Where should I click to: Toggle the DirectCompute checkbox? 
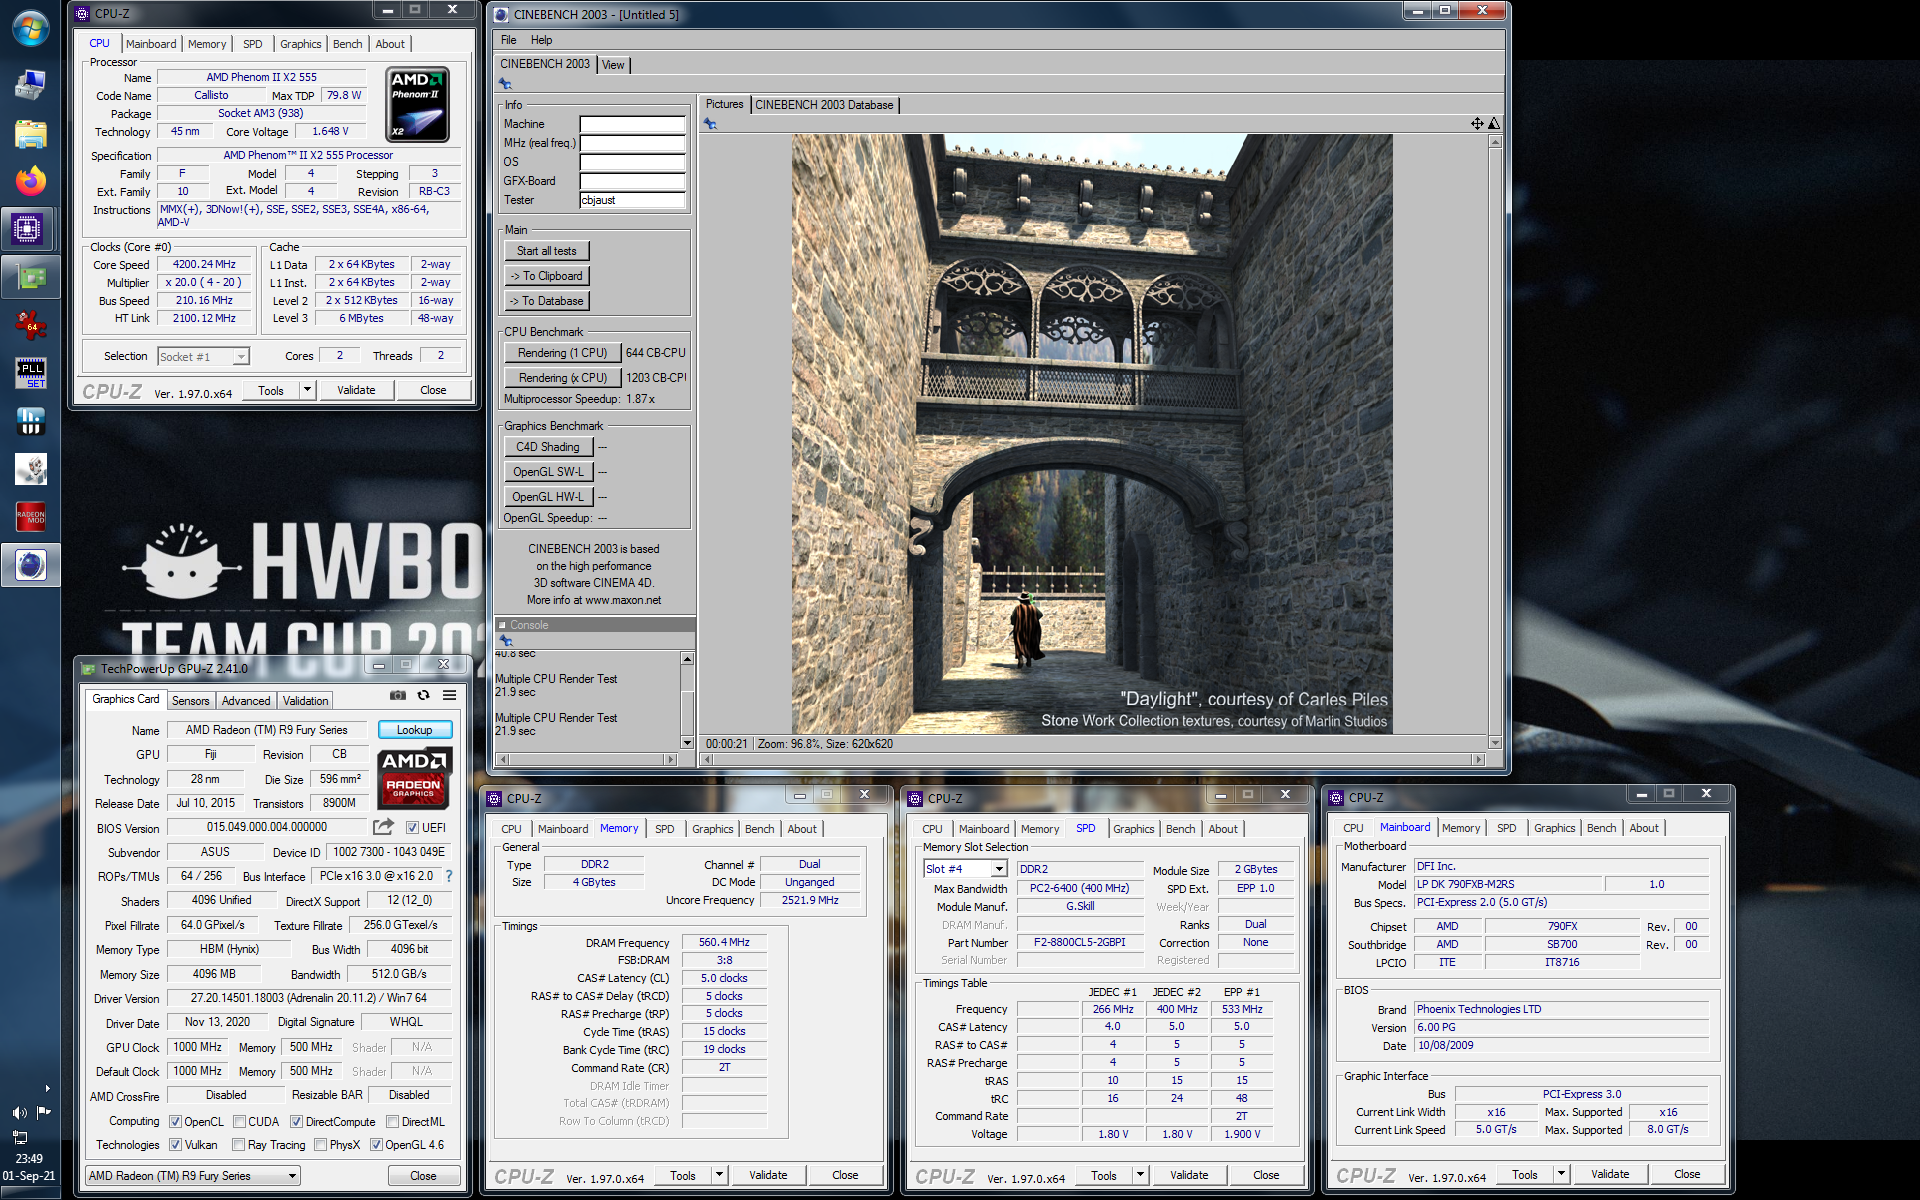tap(296, 1122)
